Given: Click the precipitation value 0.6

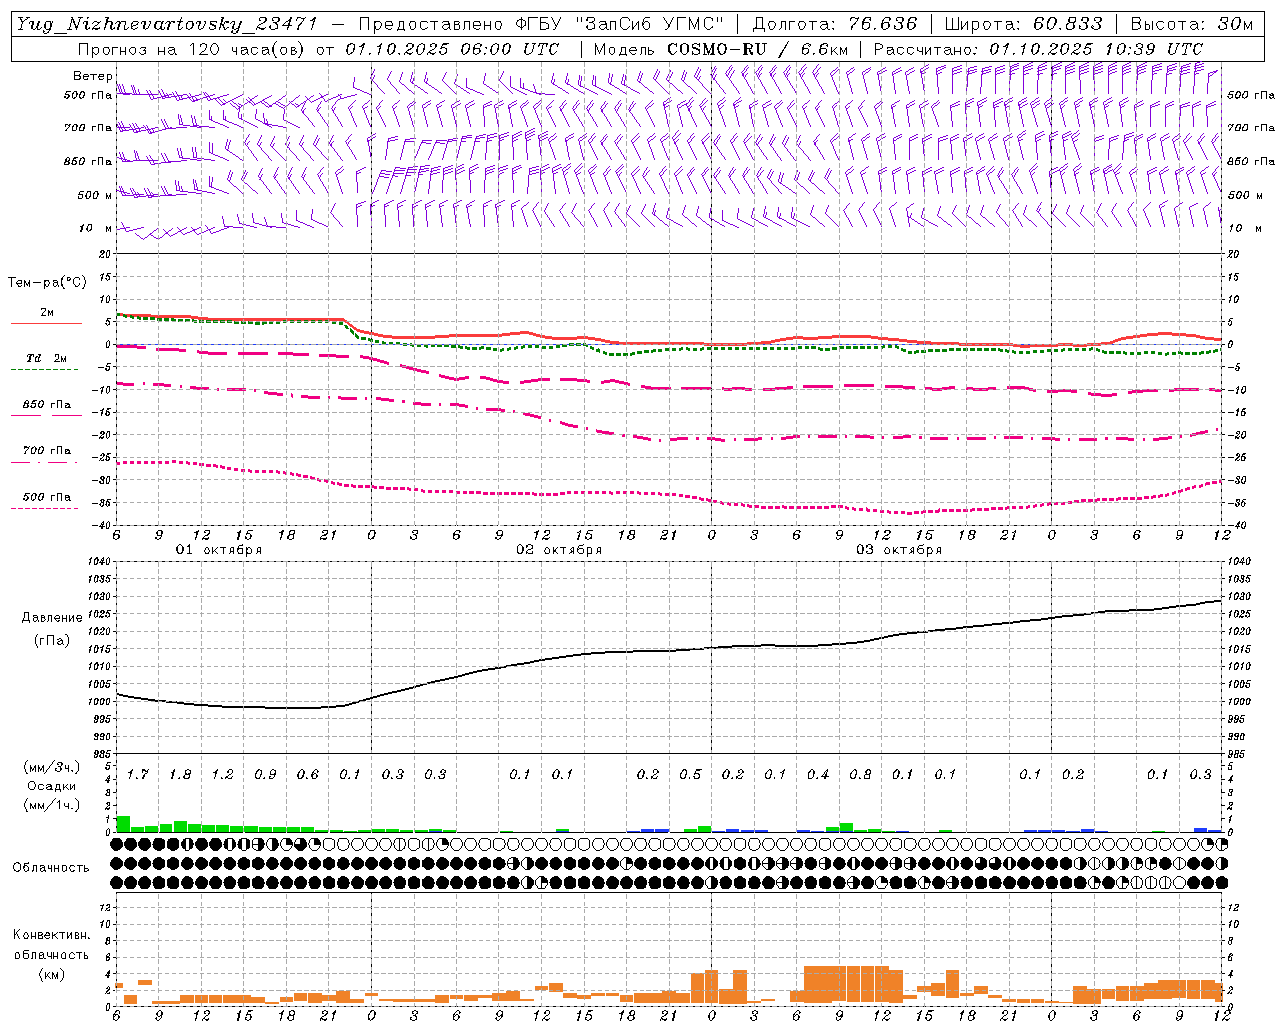Looking at the screenshot, I should point(308,775).
